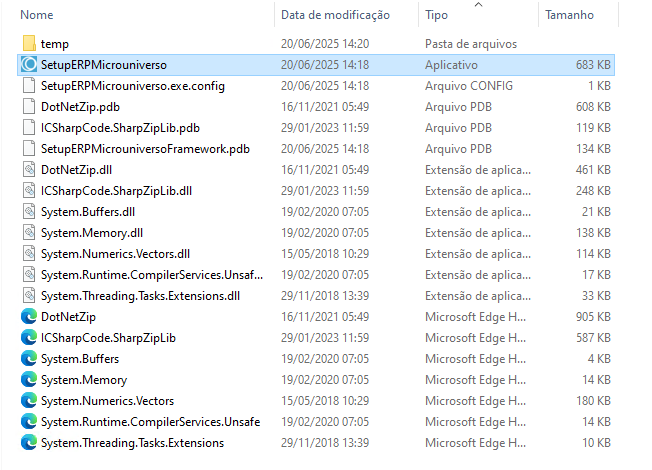
Task: Click the 683 KB size cell
Action: coord(593,65)
